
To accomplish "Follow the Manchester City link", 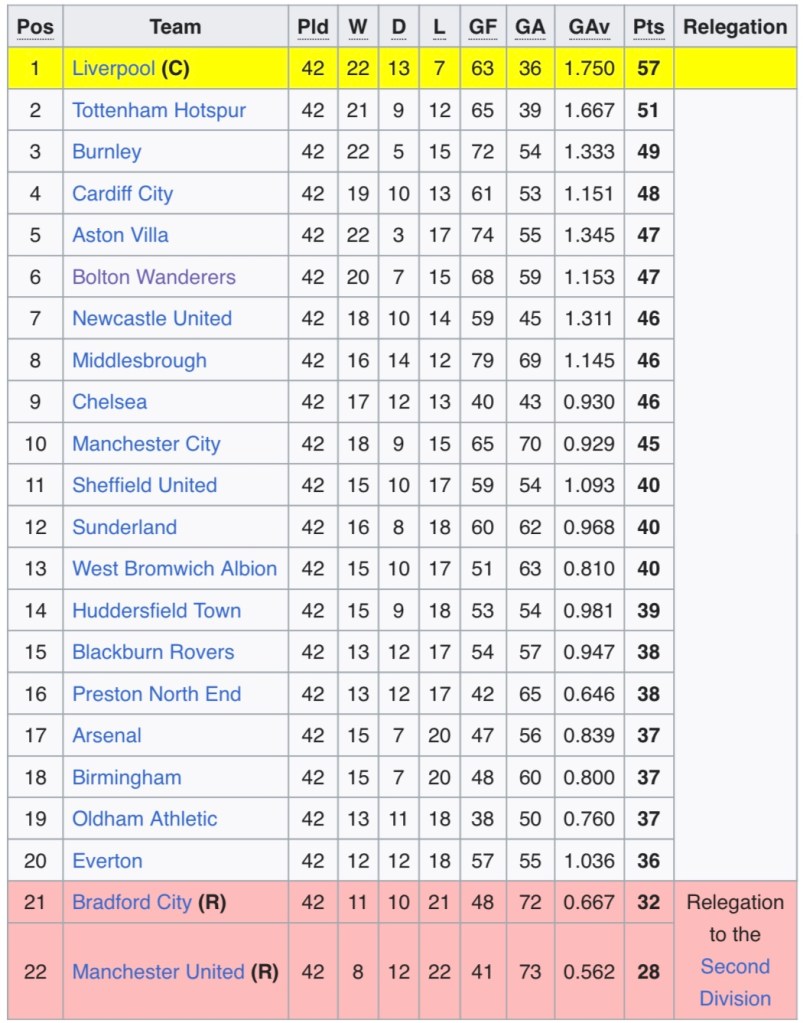I will tap(146, 444).
